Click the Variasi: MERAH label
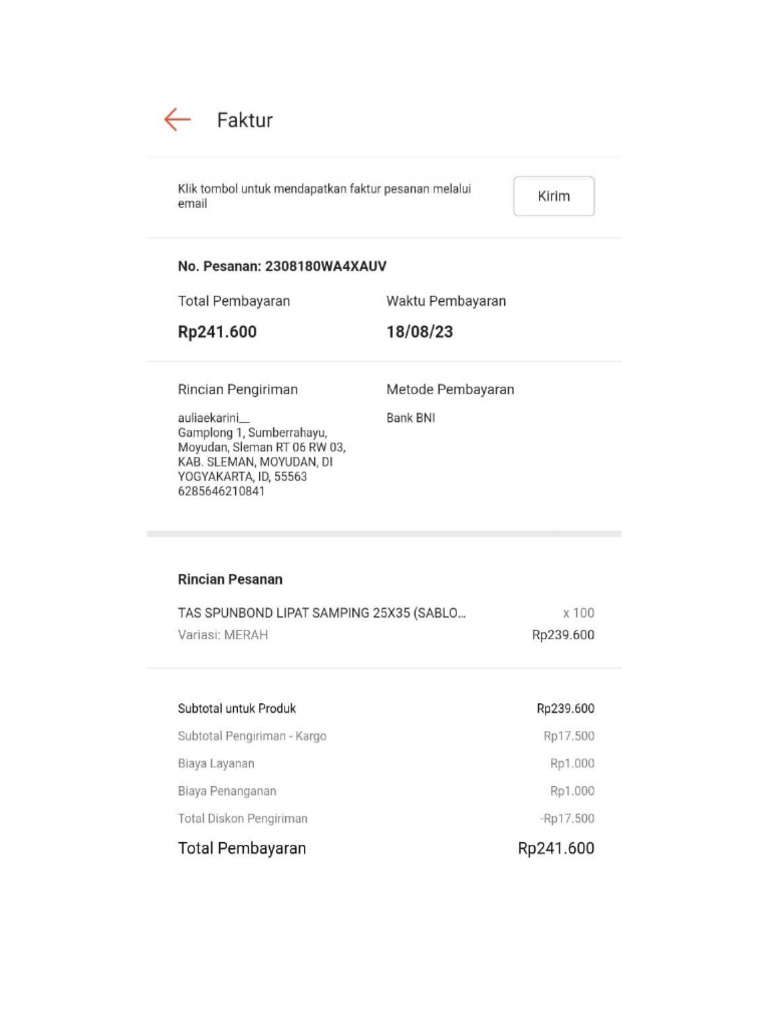This screenshot has height=1024, width=768. click(223, 634)
